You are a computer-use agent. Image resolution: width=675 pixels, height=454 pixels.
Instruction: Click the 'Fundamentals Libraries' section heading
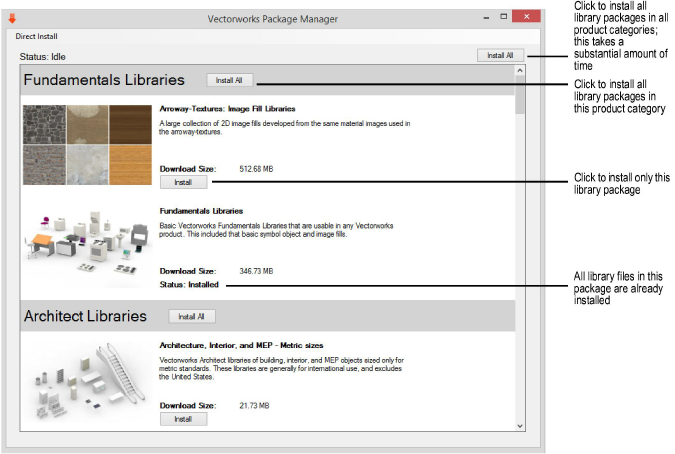104,80
